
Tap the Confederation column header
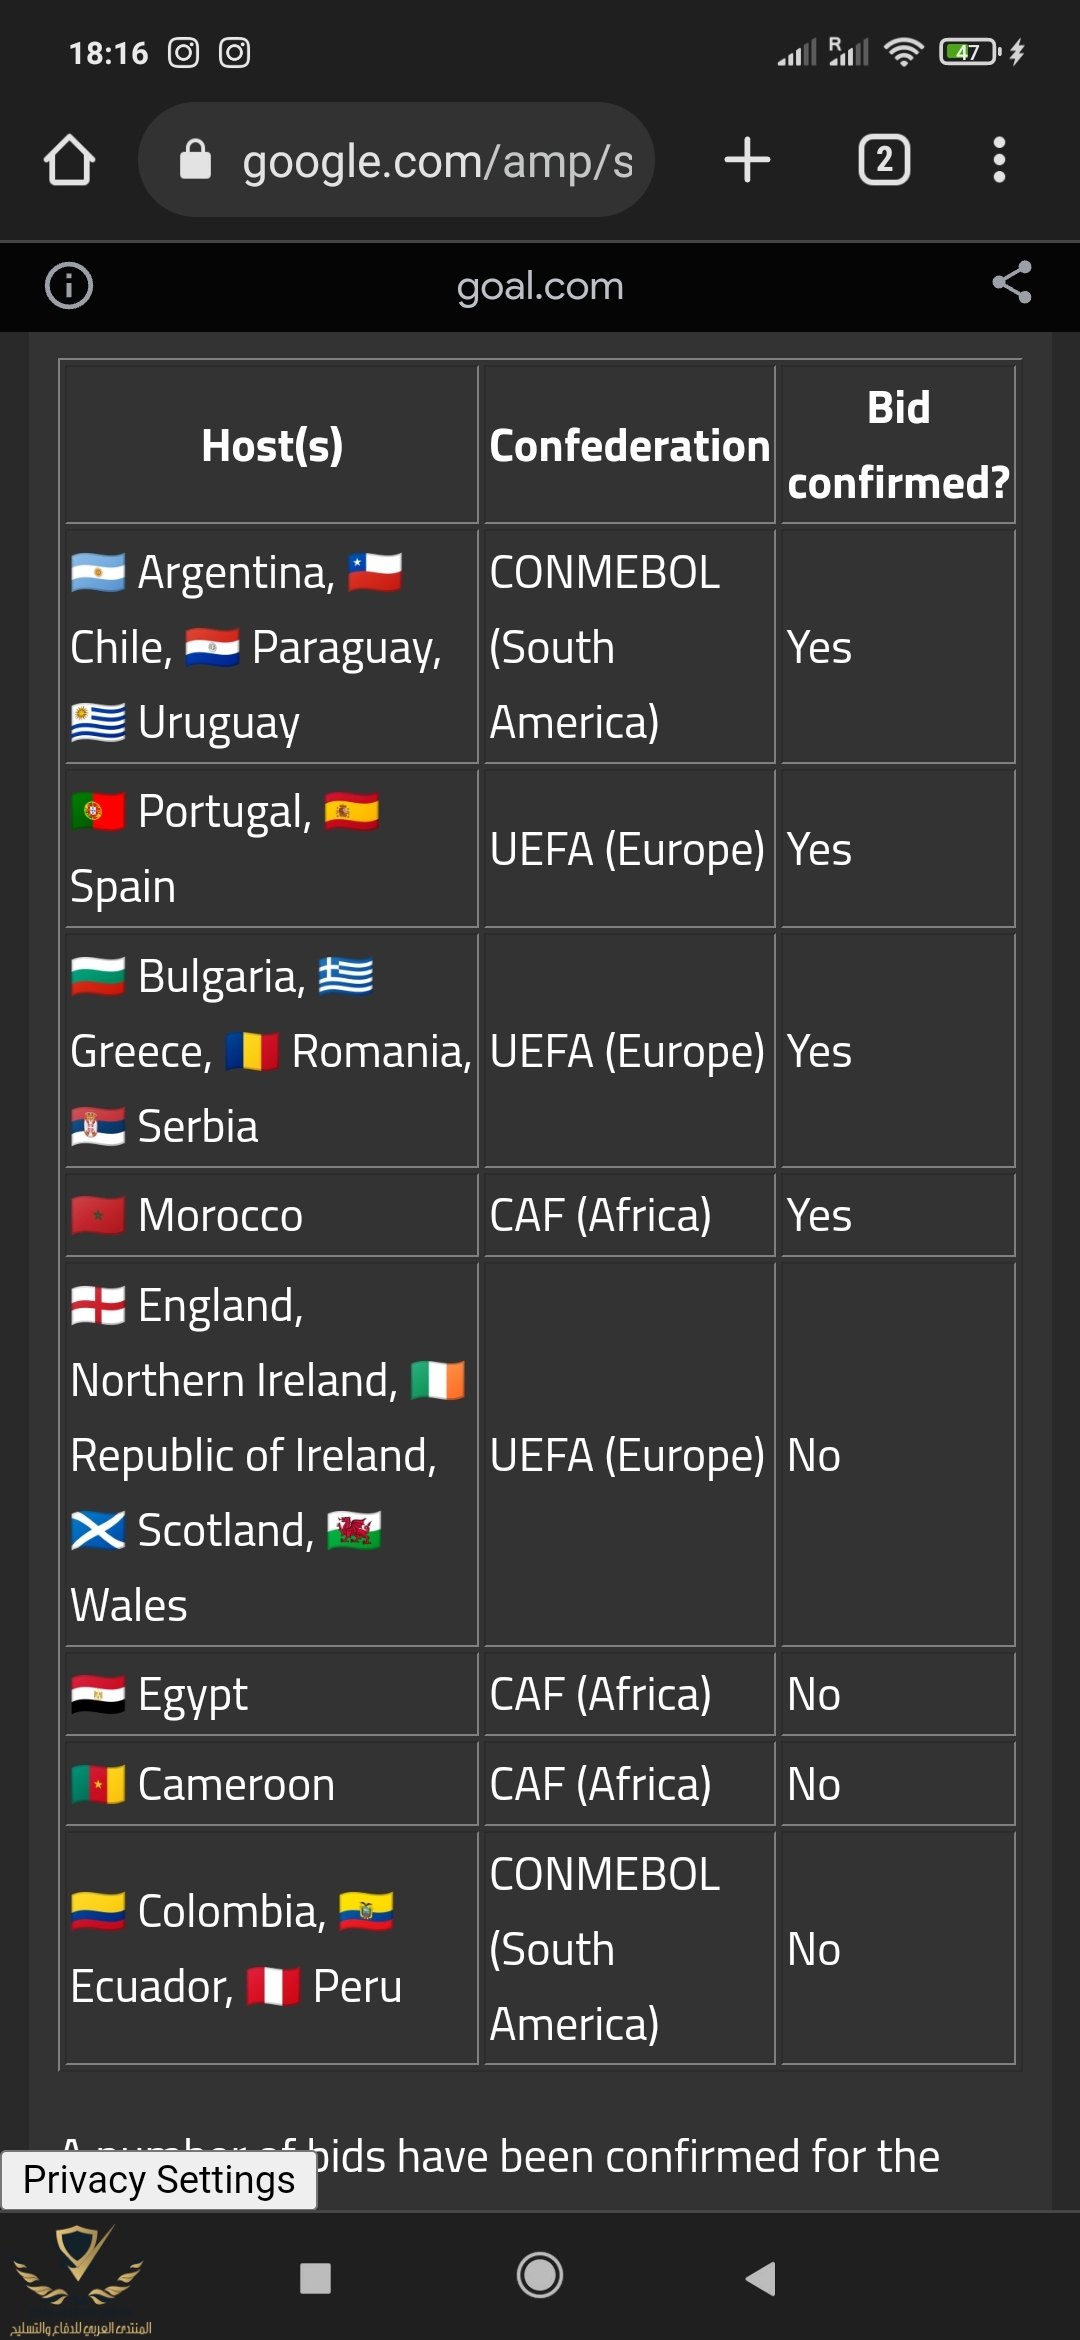coord(629,446)
